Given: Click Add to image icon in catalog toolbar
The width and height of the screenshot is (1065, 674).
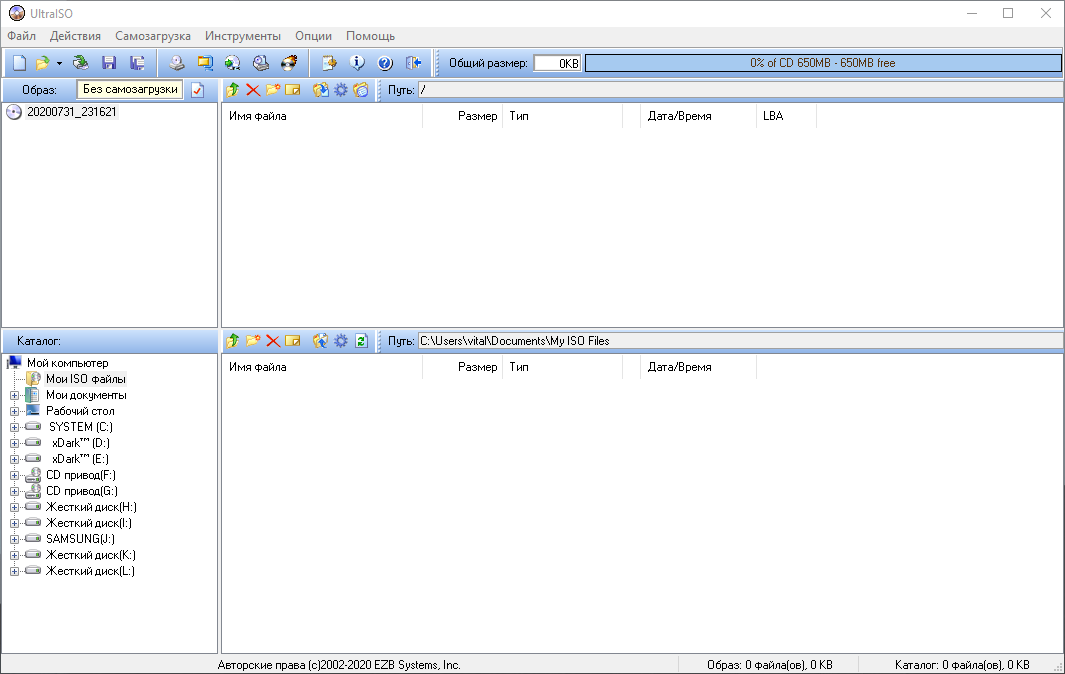Looking at the screenshot, I should [x=321, y=340].
